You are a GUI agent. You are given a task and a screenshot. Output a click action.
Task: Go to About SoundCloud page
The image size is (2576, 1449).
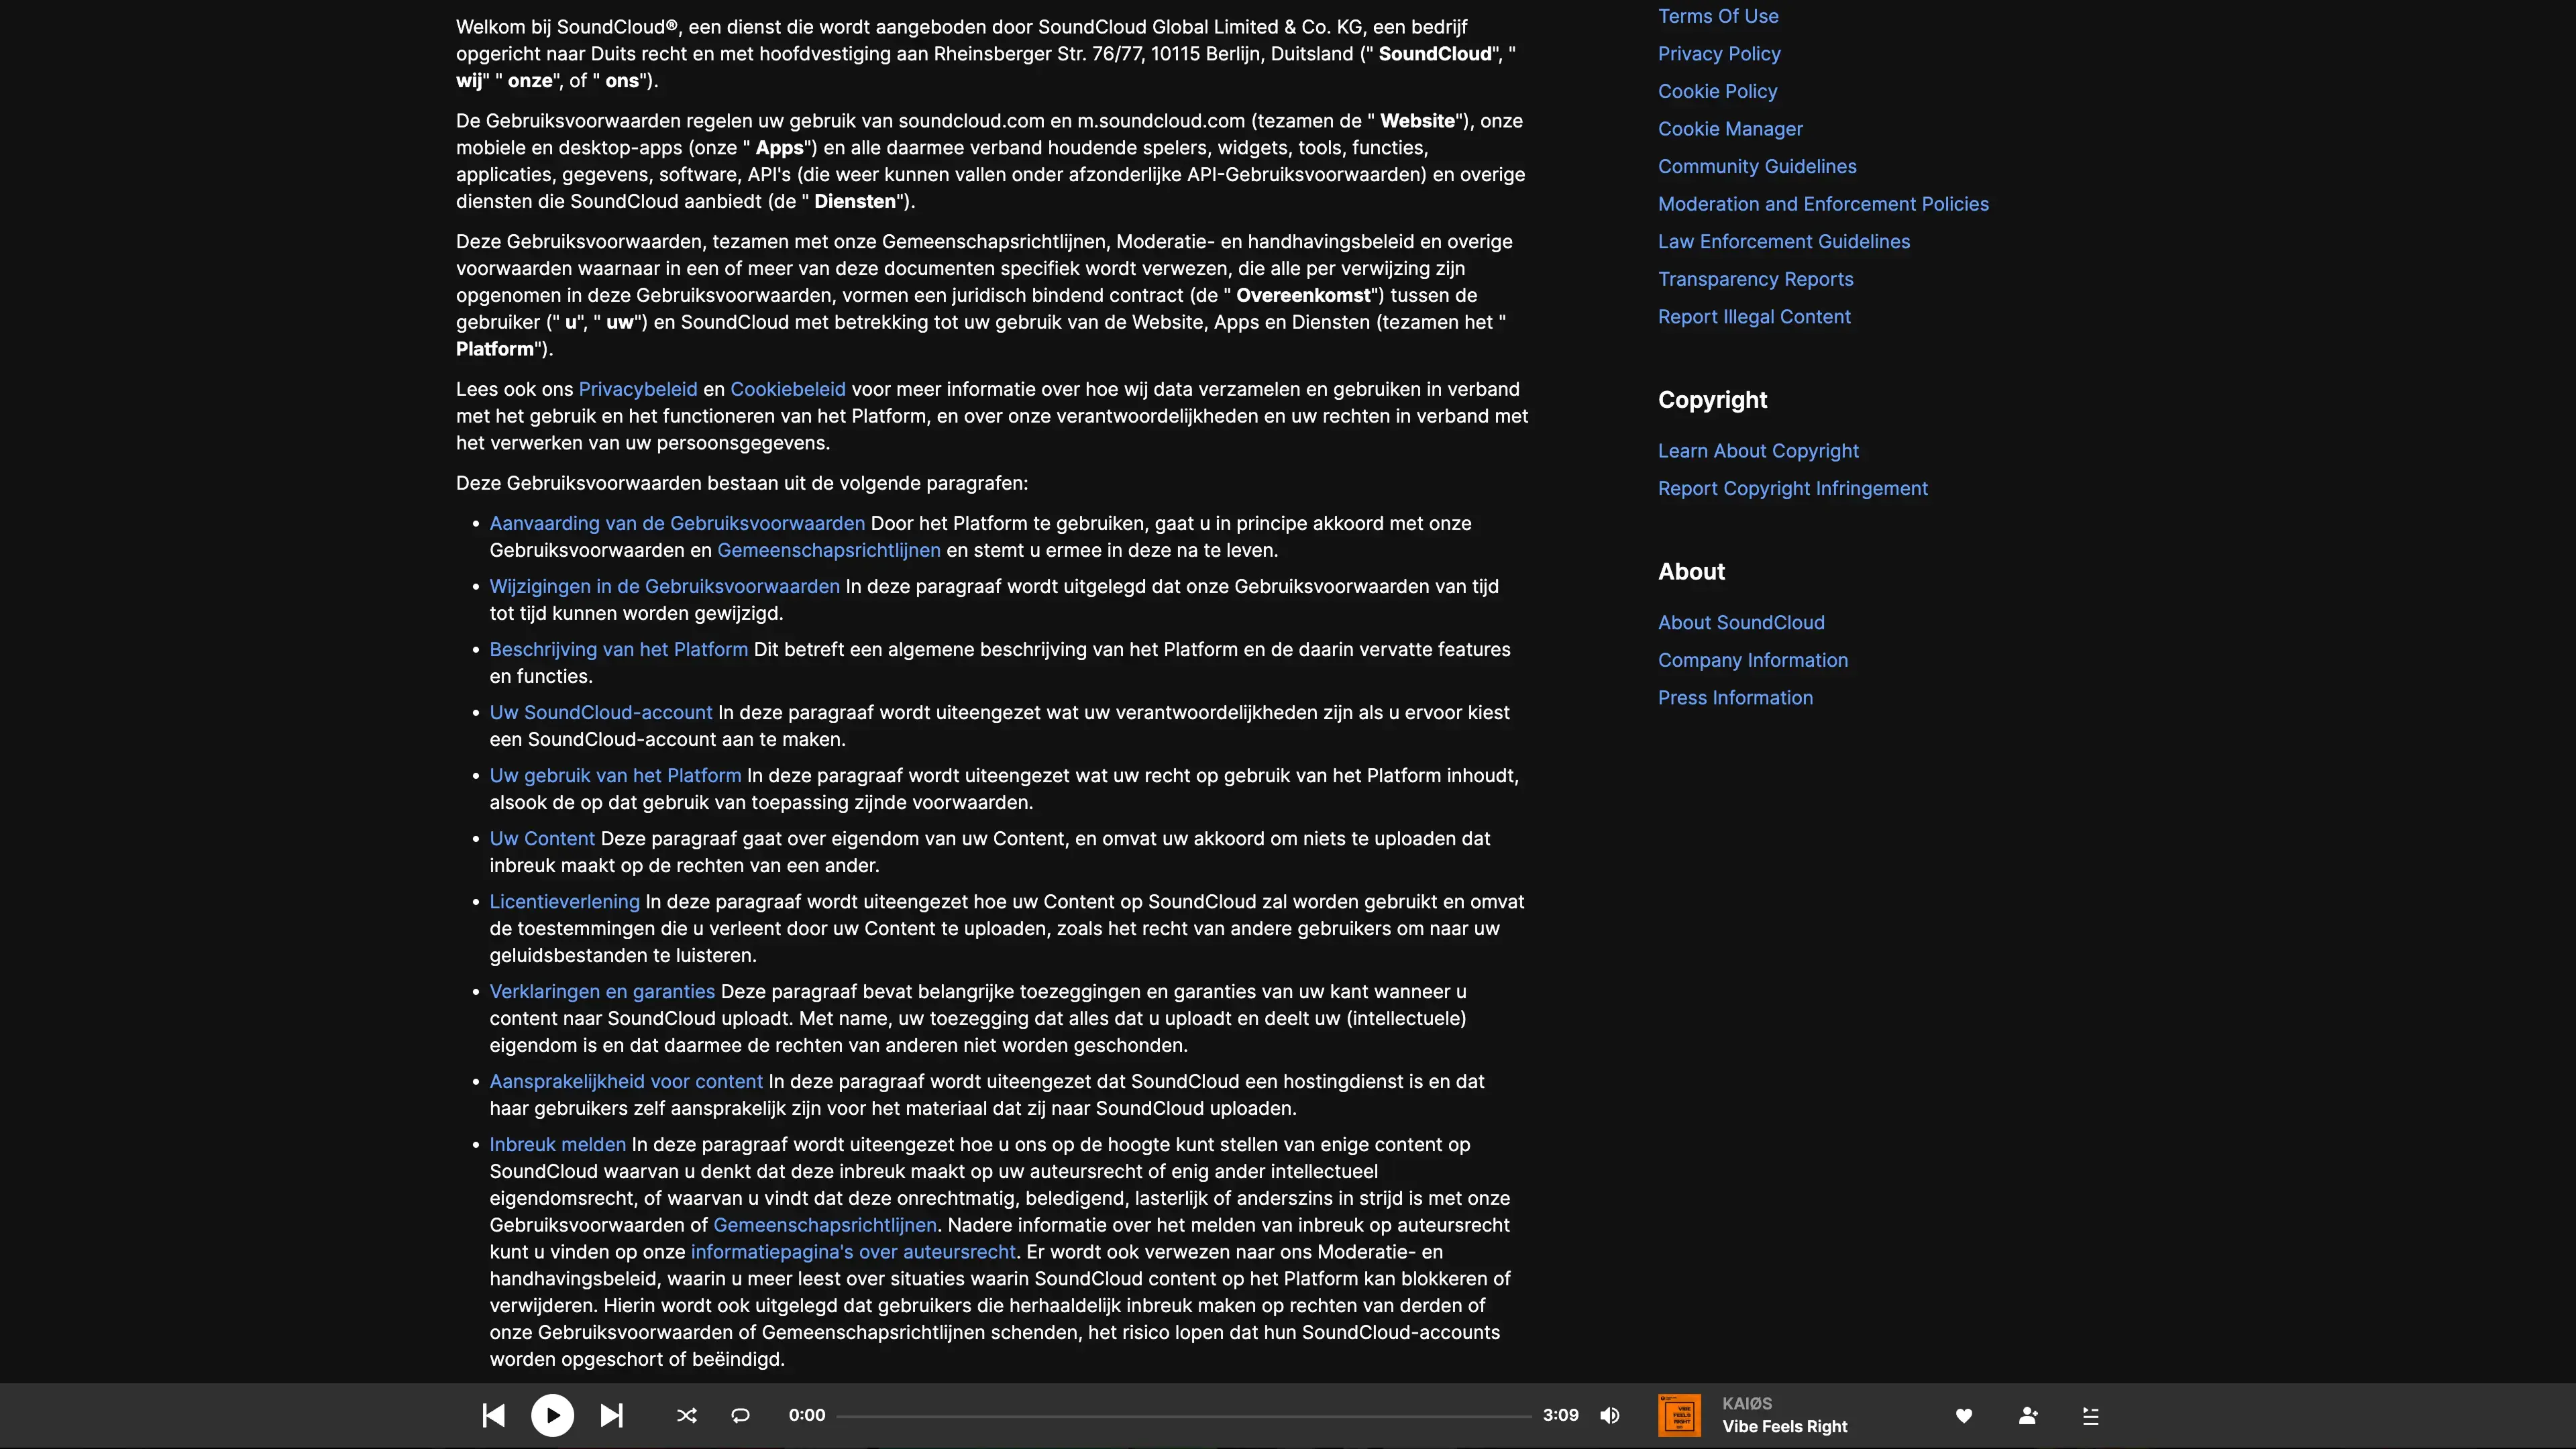coord(1740,622)
